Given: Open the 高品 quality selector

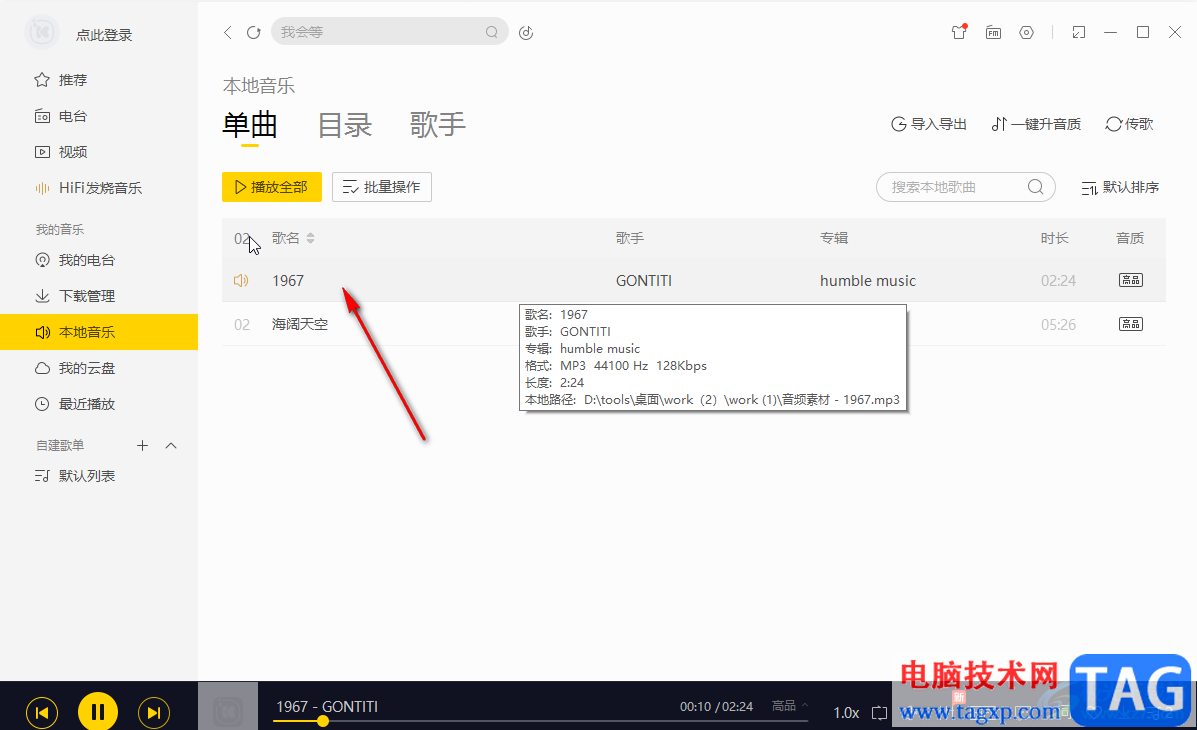Looking at the screenshot, I should [789, 706].
